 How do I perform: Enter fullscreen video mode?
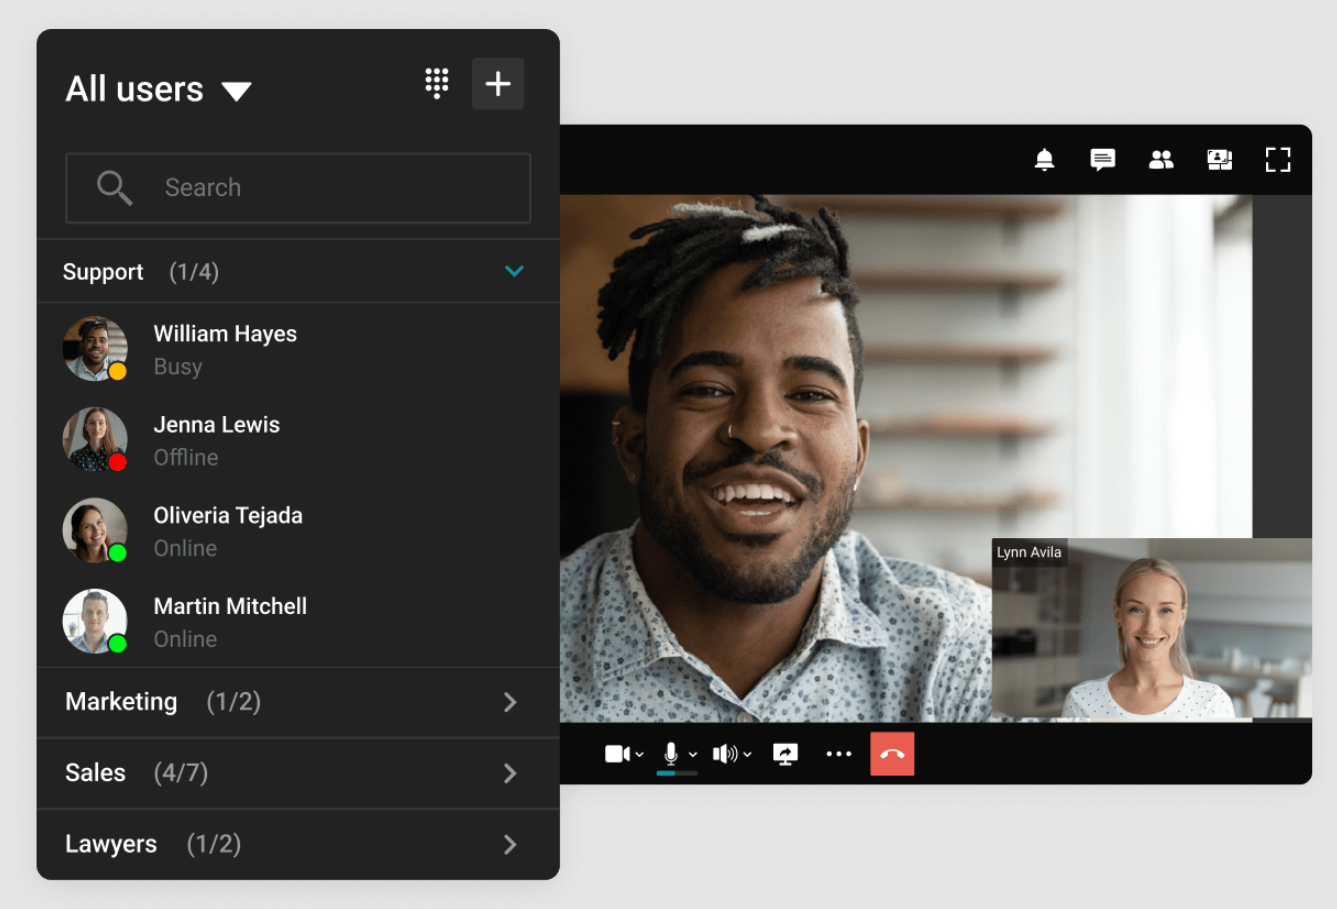pyautogui.click(x=1278, y=159)
